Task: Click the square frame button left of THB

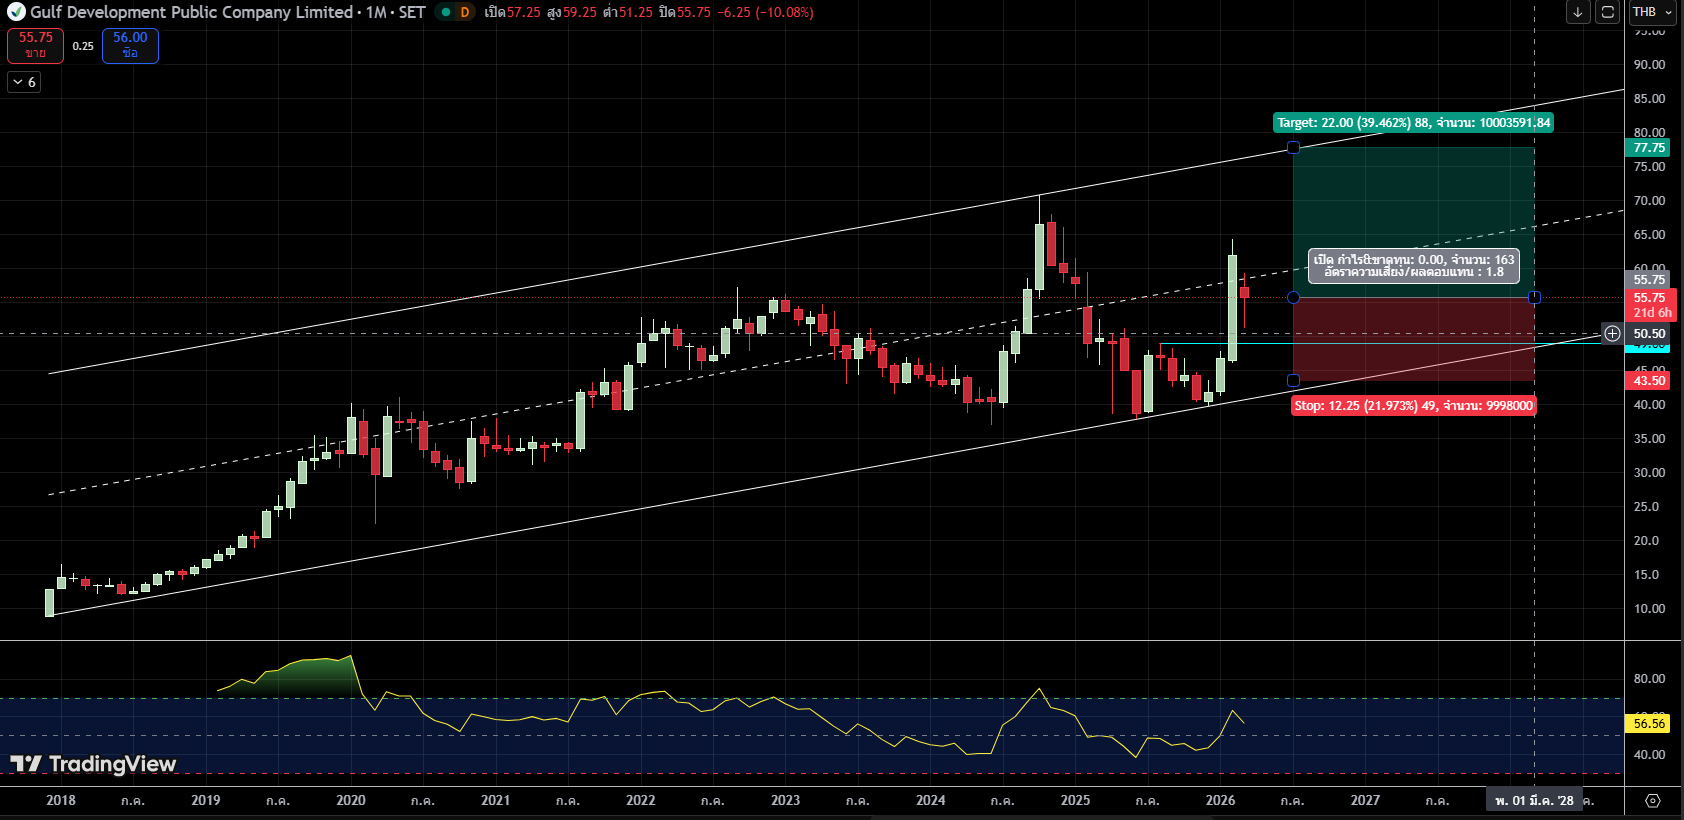Action: (x=1607, y=12)
